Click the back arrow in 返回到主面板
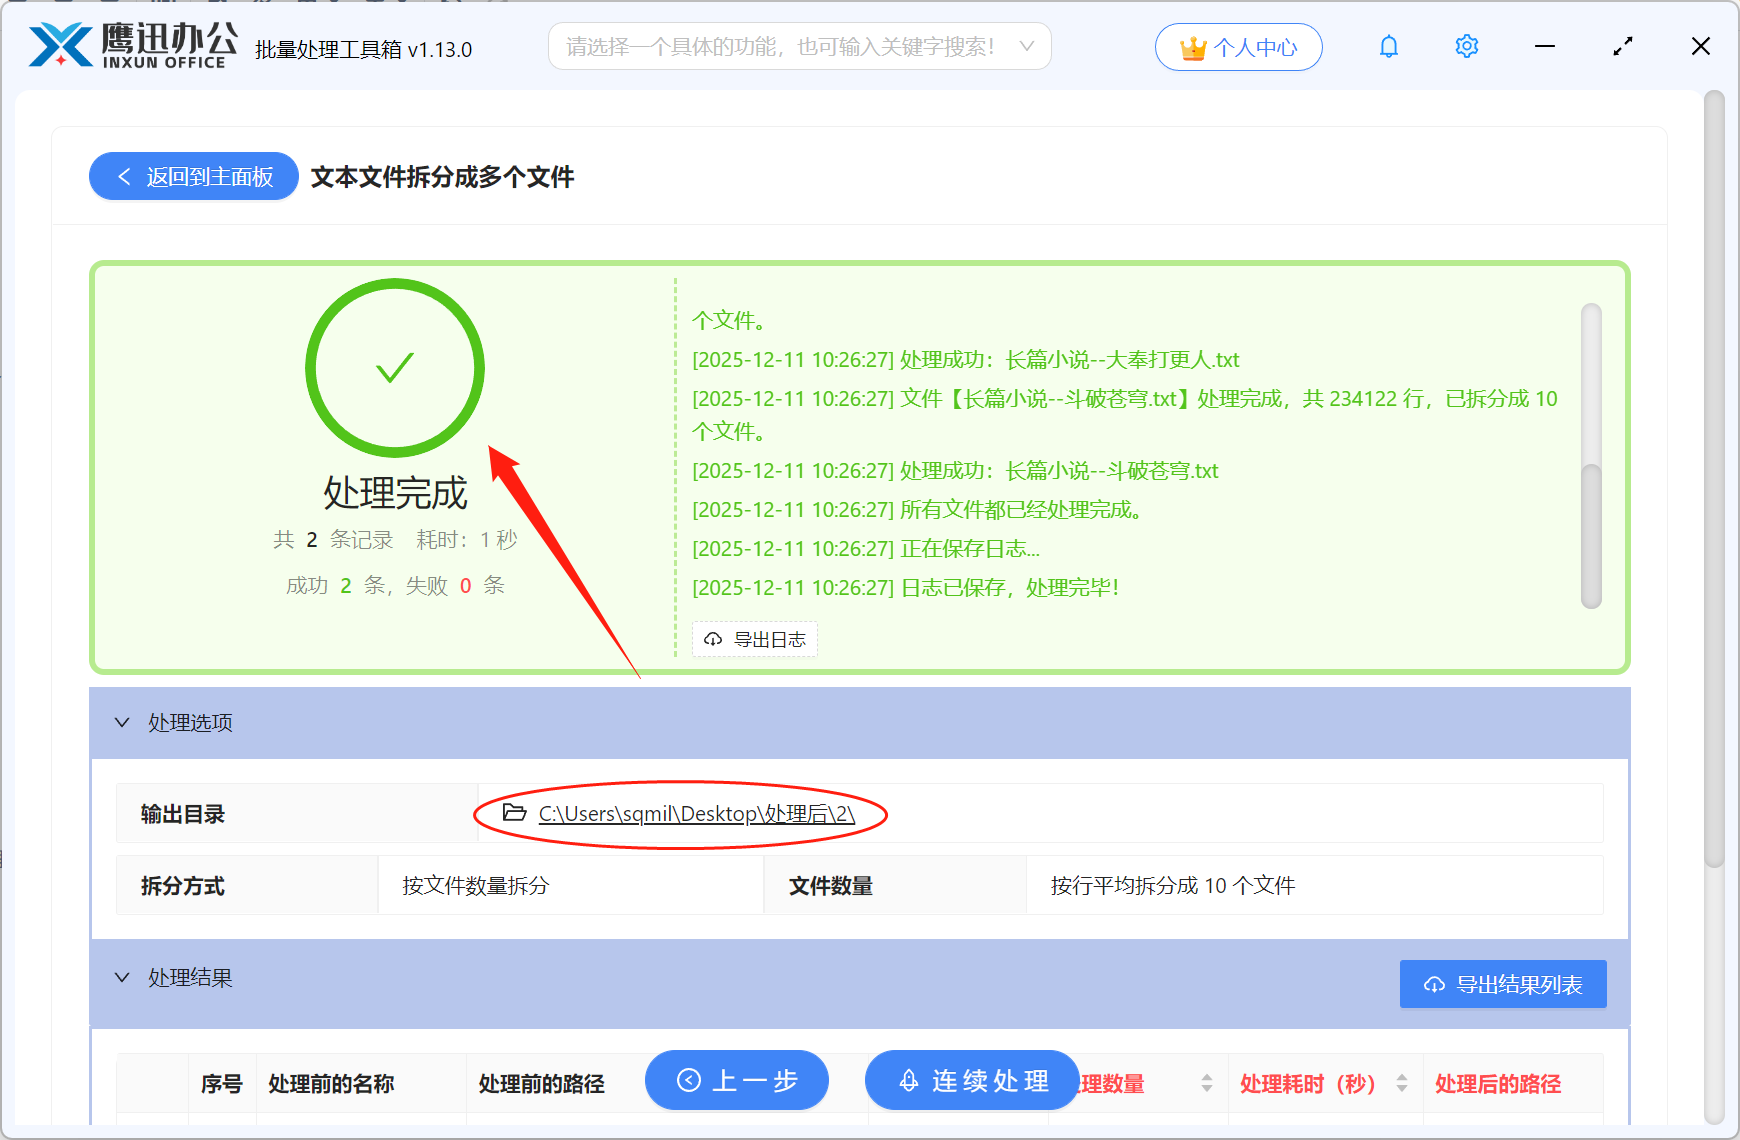Screen dimensions: 1740x1140 pos(124,176)
